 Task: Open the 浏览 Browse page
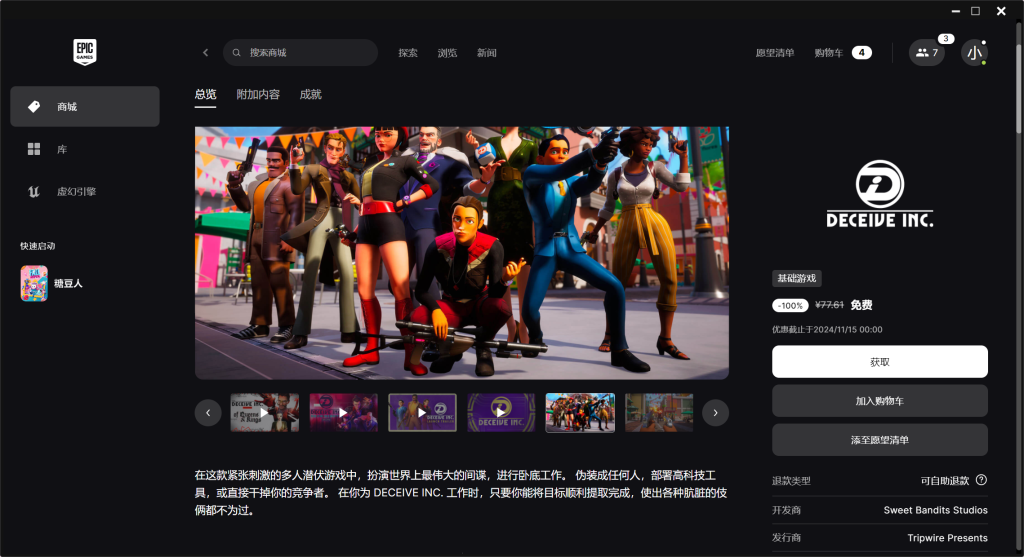447,53
